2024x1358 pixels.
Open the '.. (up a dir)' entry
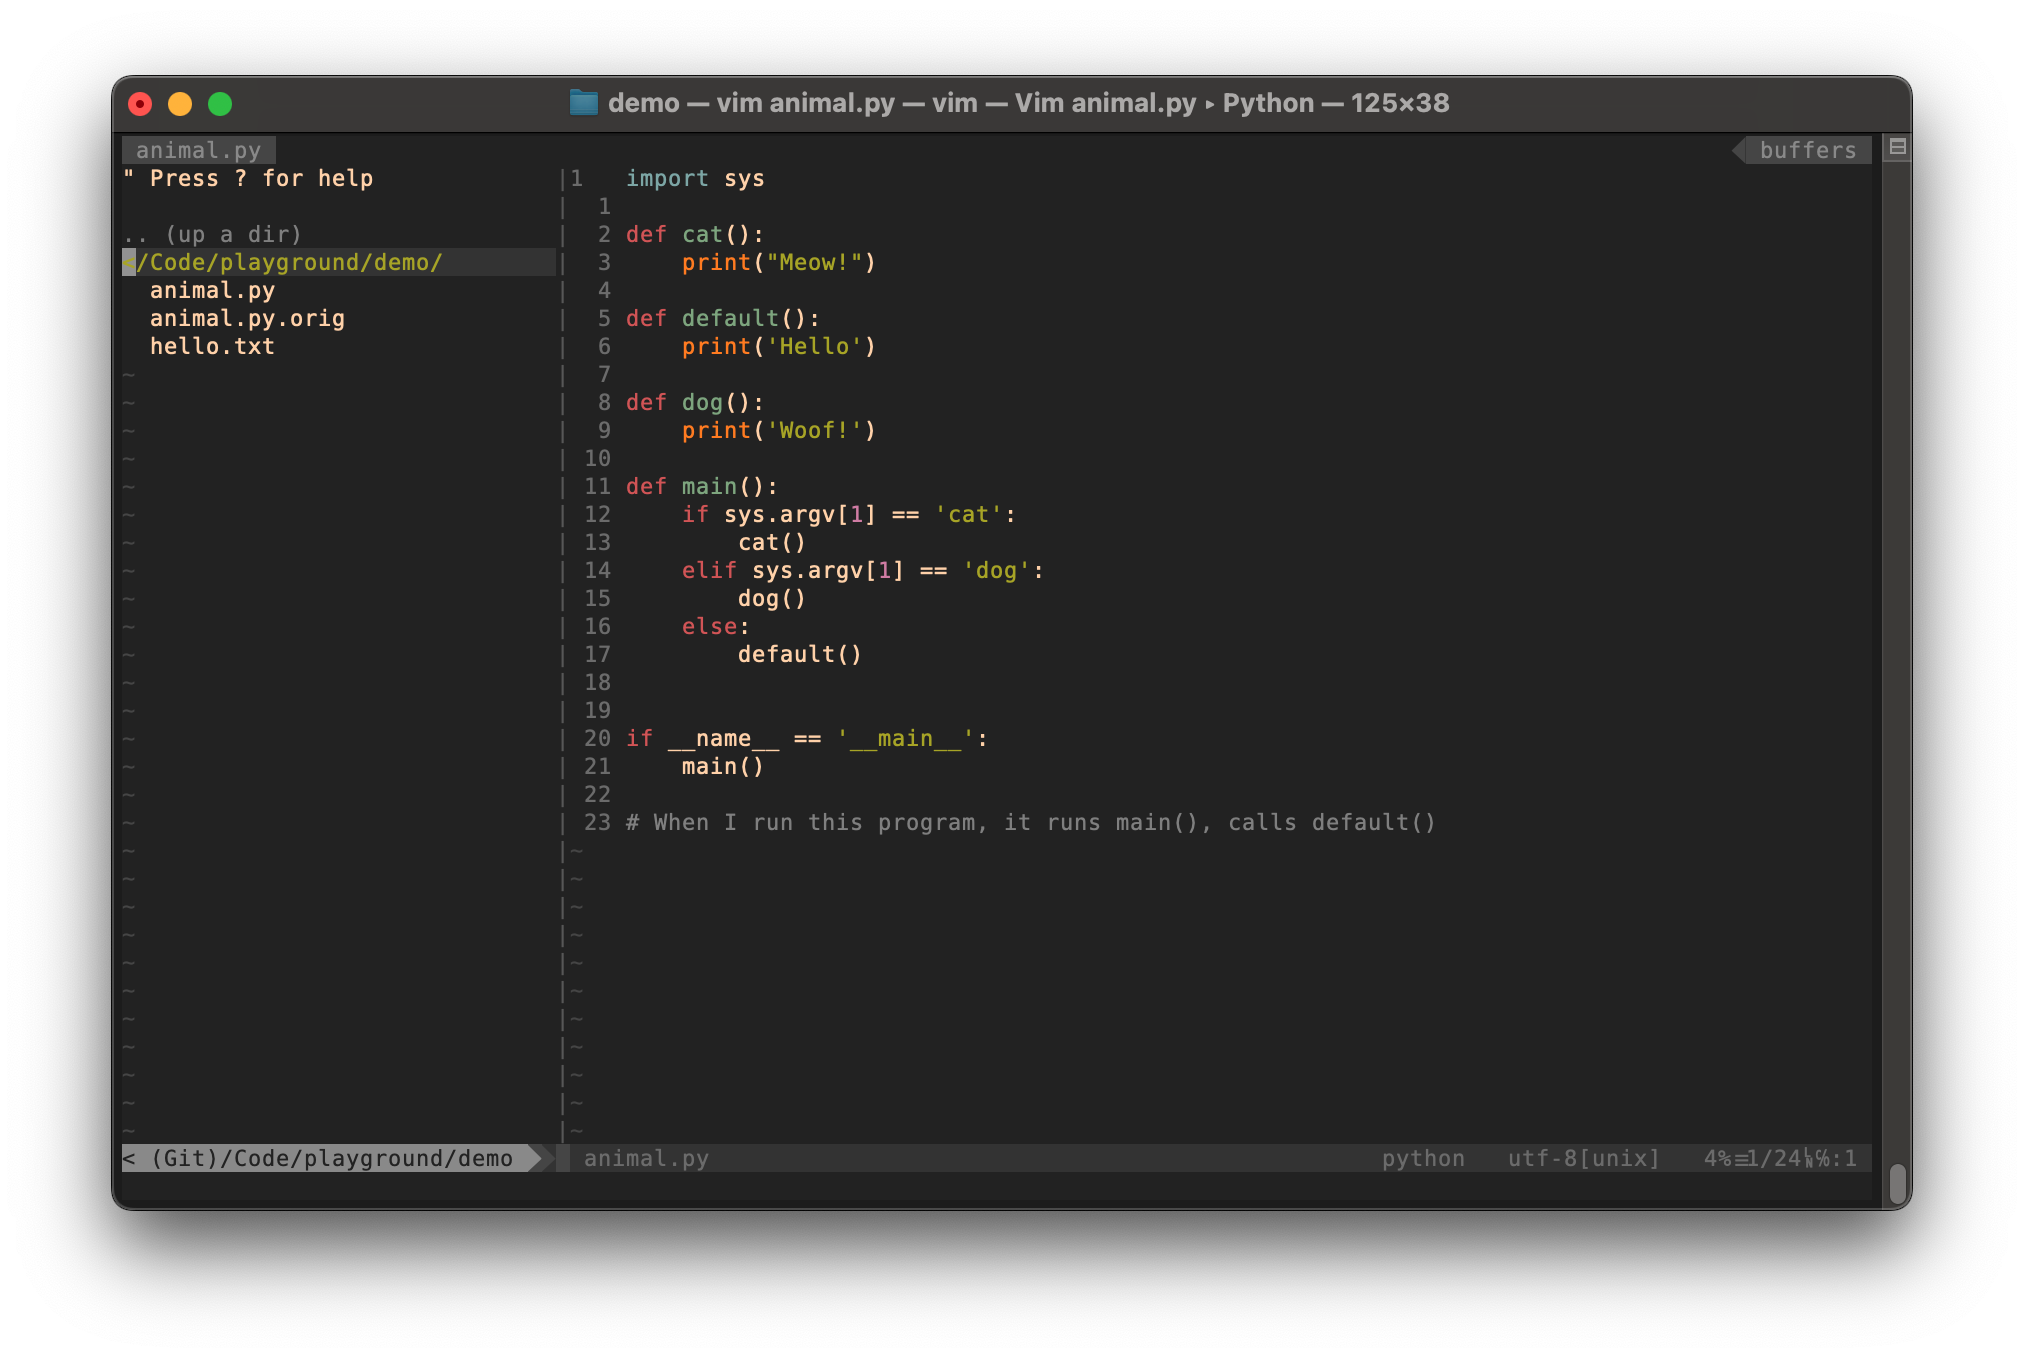click(212, 234)
